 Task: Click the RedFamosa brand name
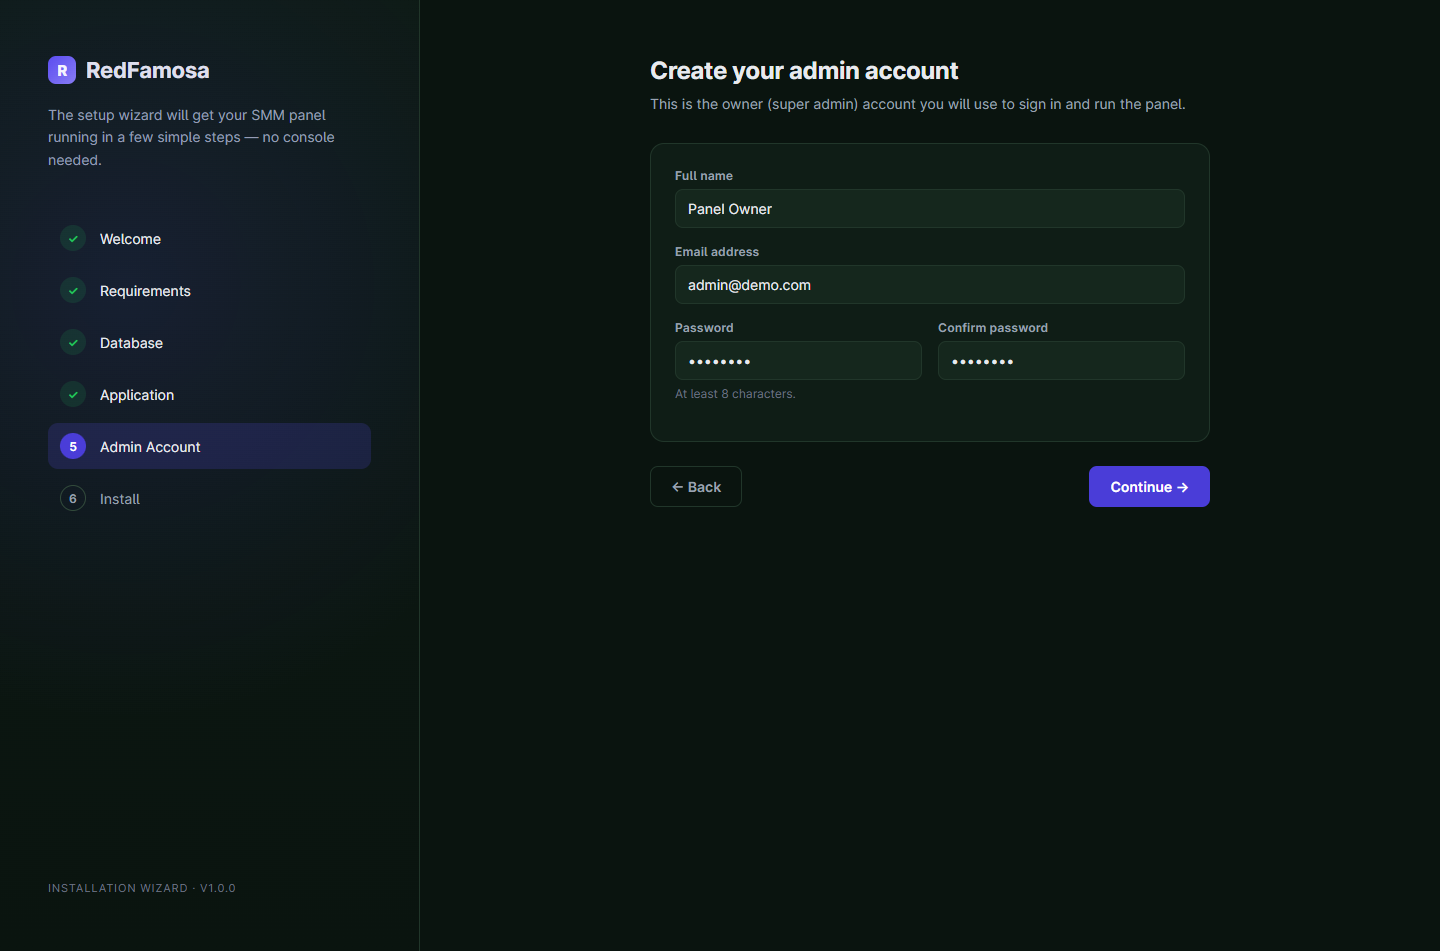148,70
